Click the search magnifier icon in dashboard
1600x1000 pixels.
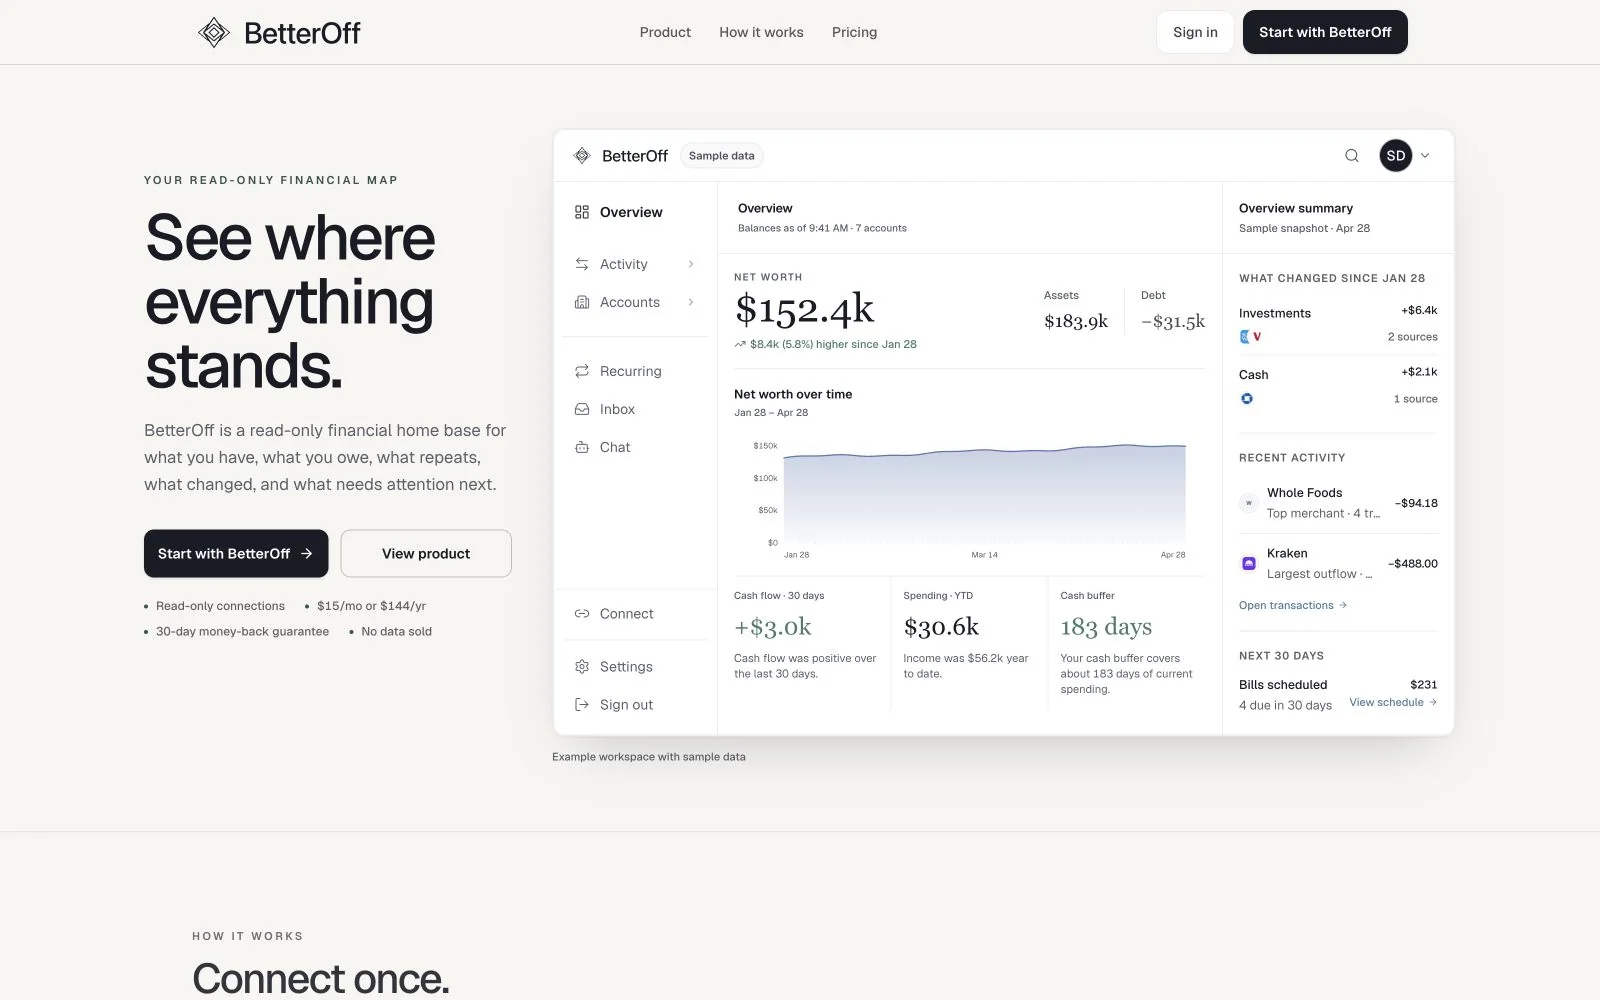point(1351,155)
